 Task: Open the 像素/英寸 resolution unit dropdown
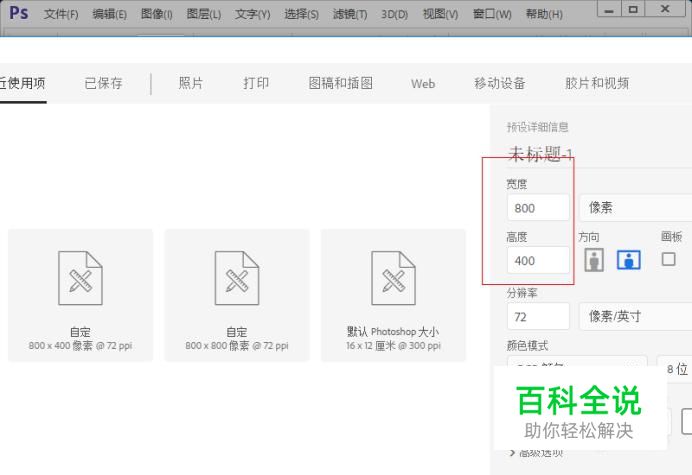pos(636,317)
